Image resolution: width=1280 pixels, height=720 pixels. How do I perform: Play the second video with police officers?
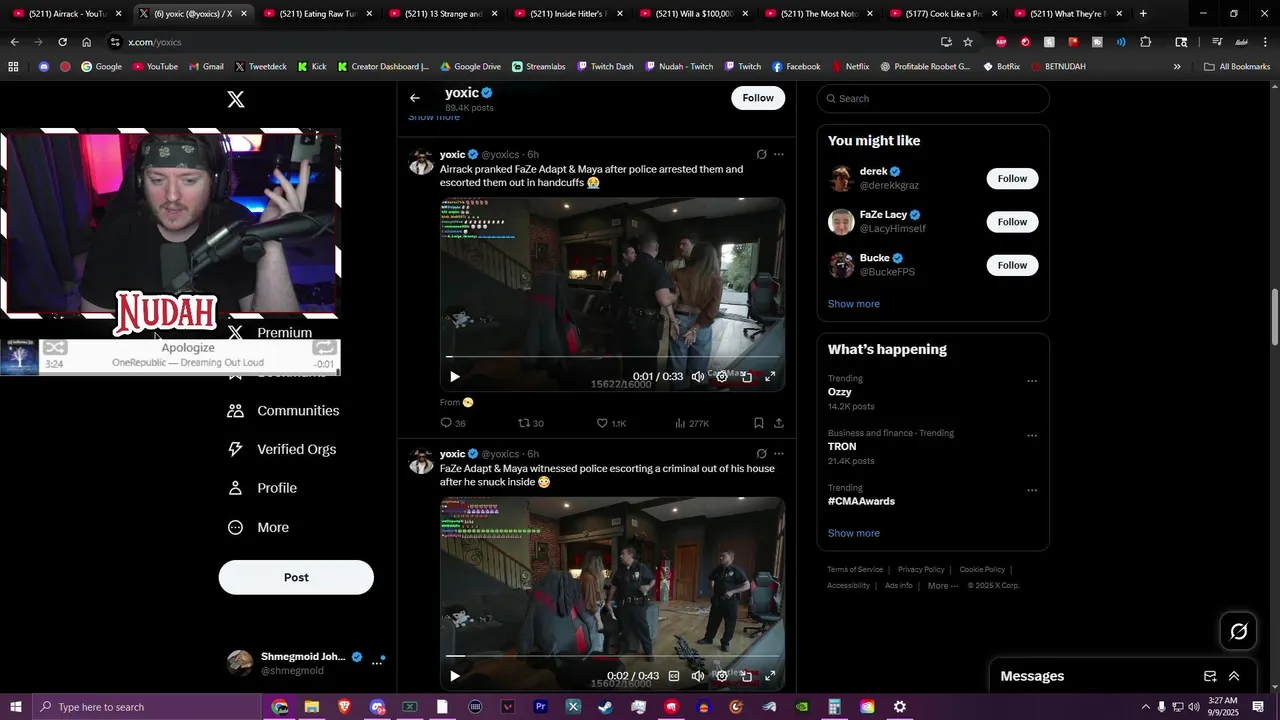click(x=454, y=676)
